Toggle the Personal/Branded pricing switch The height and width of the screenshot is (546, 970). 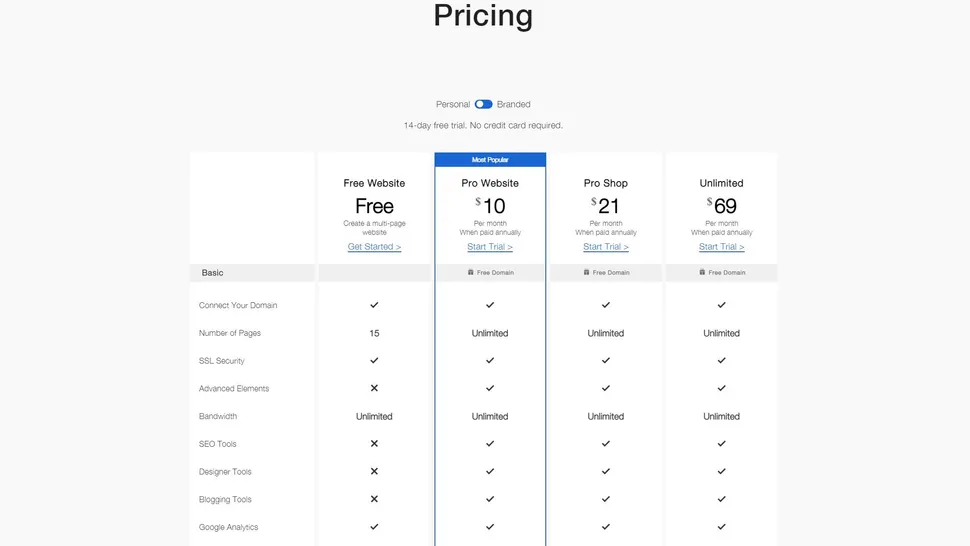pos(483,104)
